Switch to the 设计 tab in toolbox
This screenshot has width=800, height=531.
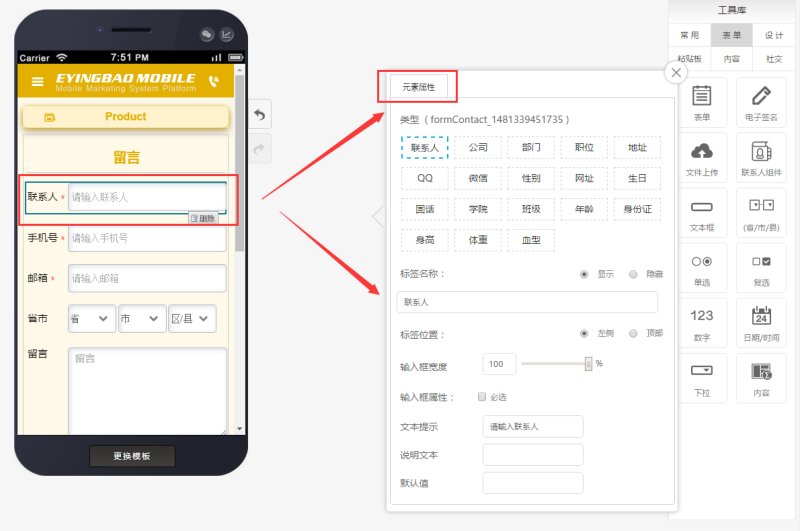774,35
